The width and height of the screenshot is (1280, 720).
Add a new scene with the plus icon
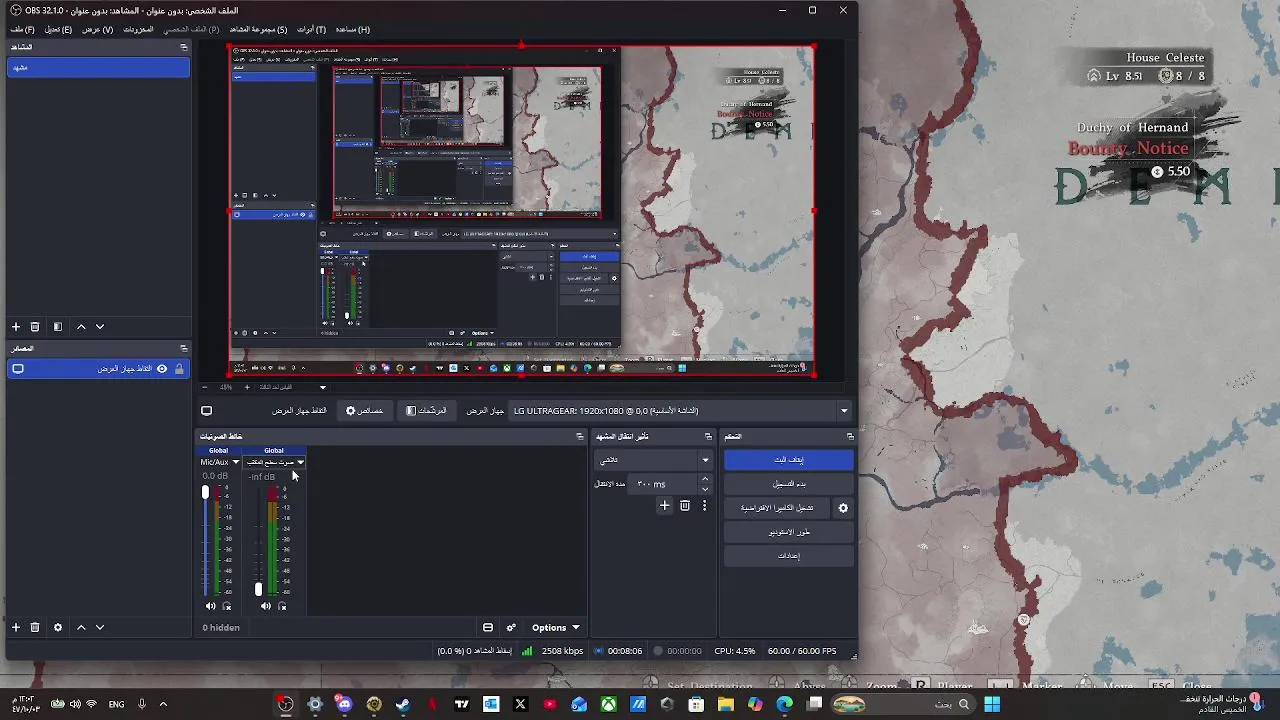click(x=16, y=327)
